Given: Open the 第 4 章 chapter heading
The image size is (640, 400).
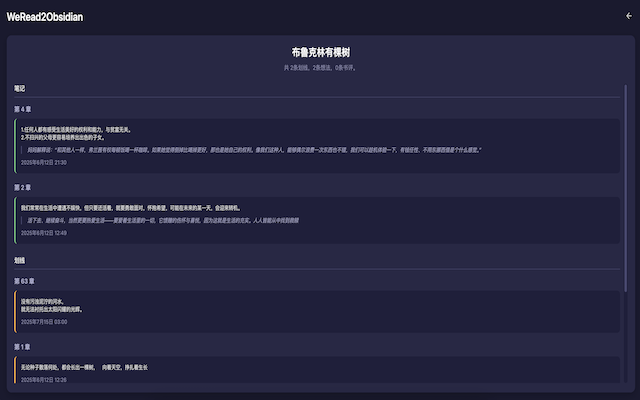Looking at the screenshot, I should (x=23, y=108).
